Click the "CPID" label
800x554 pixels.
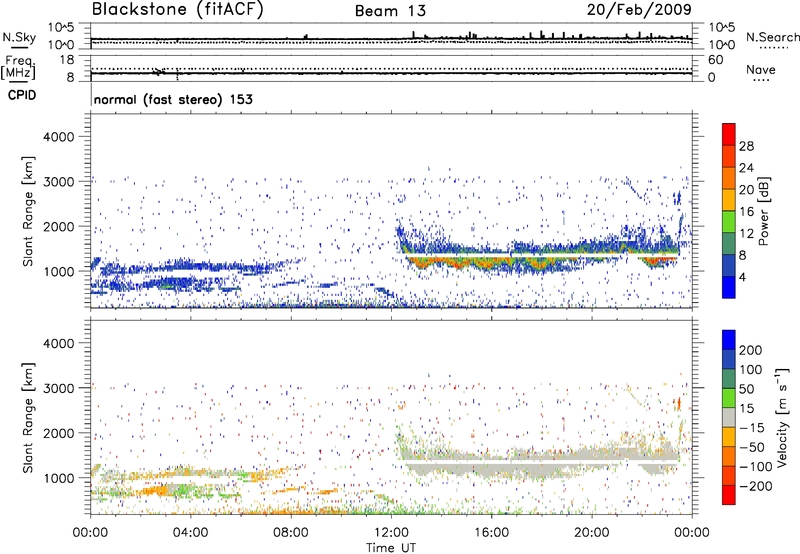tap(22, 95)
